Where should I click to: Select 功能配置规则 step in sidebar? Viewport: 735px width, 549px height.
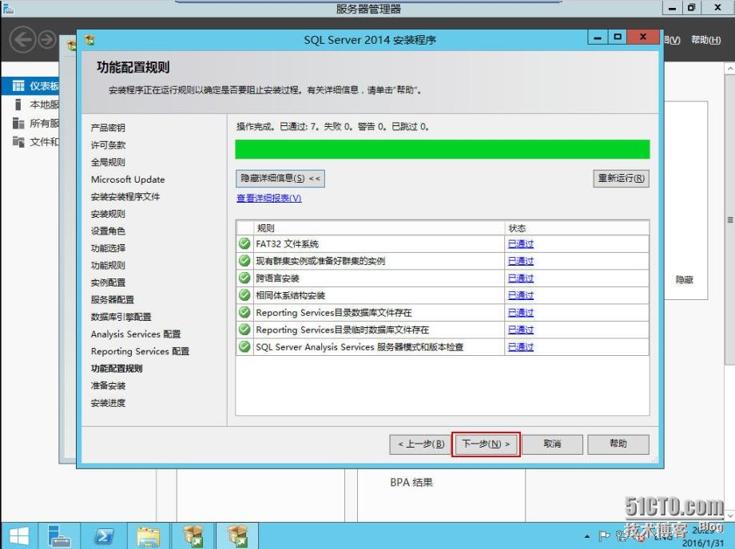[x=117, y=369]
